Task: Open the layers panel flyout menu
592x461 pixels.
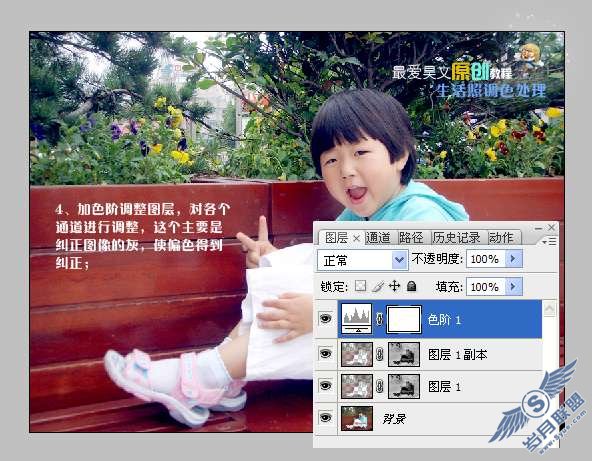Action: point(550,241)
